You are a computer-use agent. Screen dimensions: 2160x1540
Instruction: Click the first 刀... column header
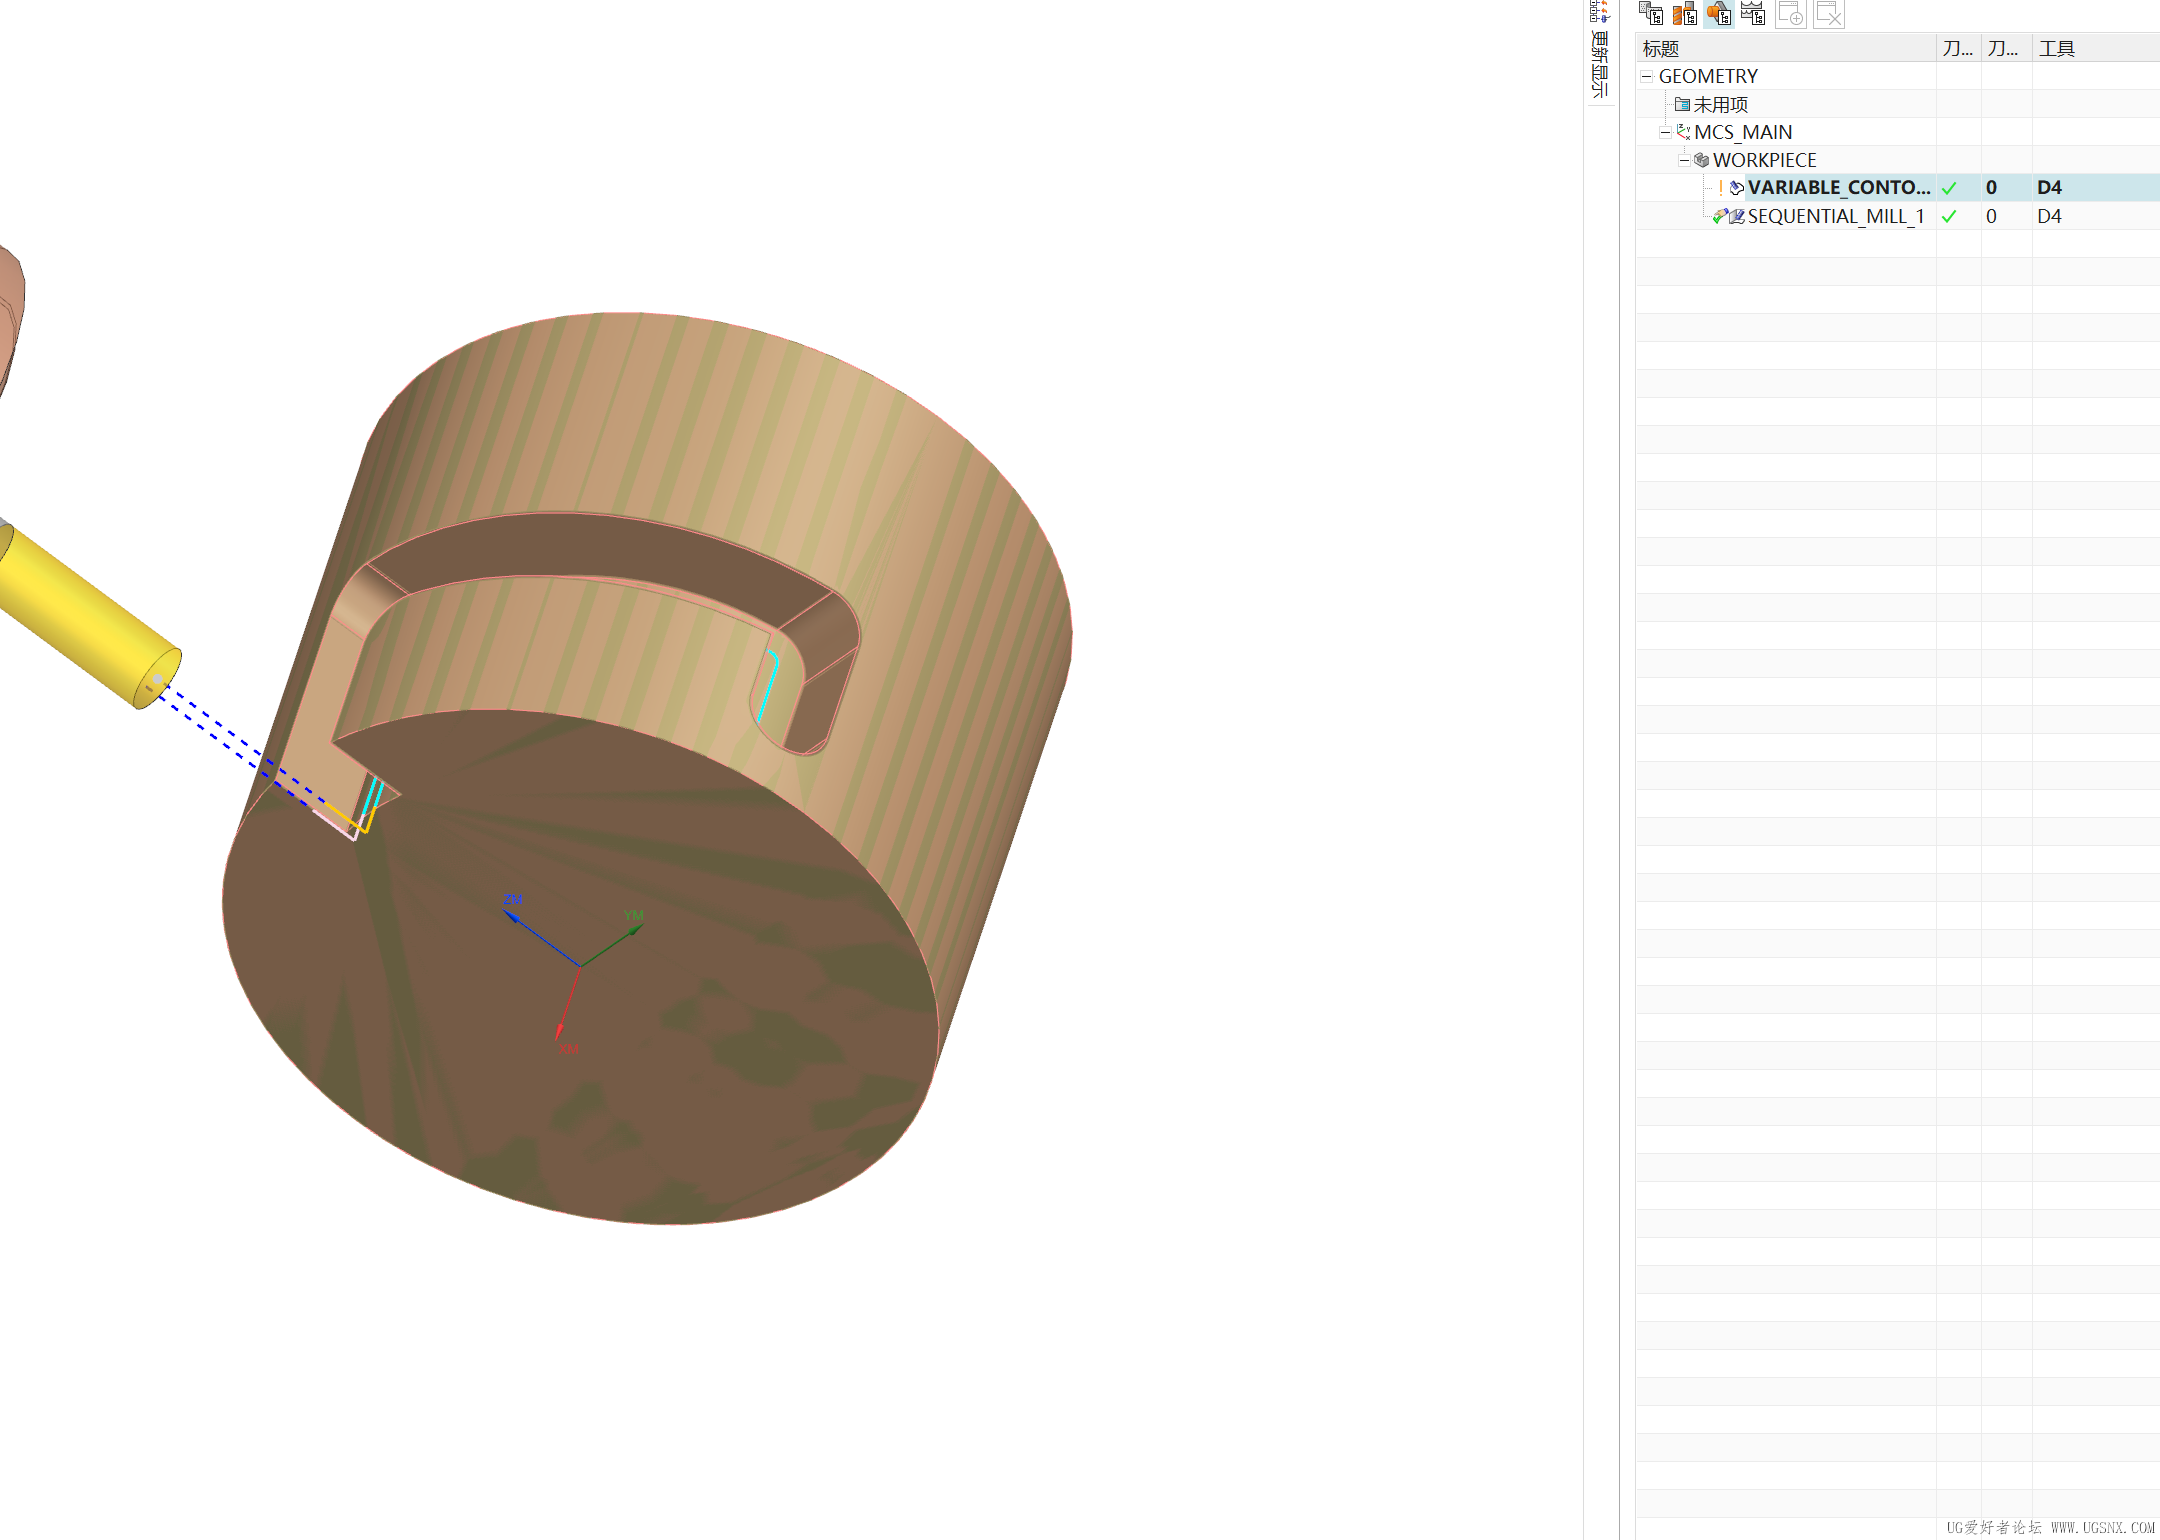[x=1958, y=48]
